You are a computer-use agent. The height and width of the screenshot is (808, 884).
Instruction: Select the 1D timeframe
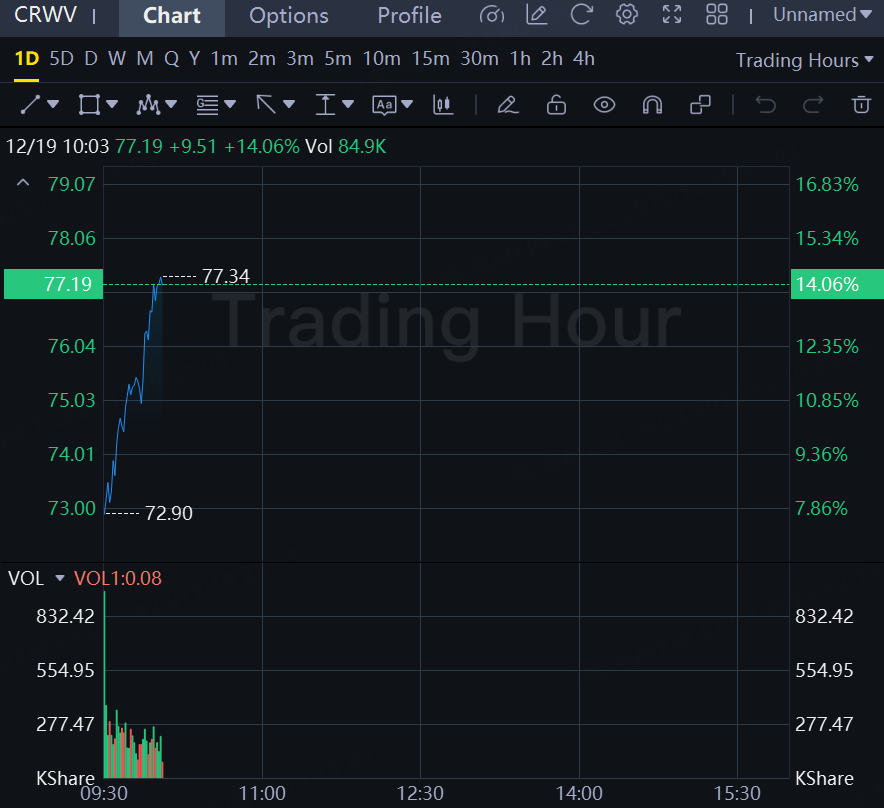tap(26, 59)
